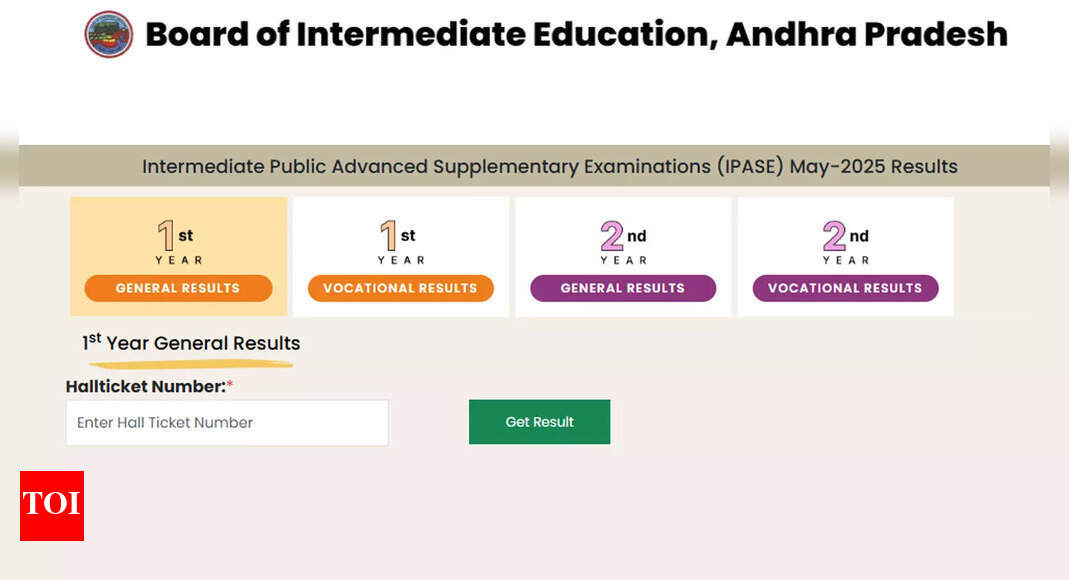Click the pink 2nd Year numeral above General Results
The image size is (1069, 580).
click(612, 237)
